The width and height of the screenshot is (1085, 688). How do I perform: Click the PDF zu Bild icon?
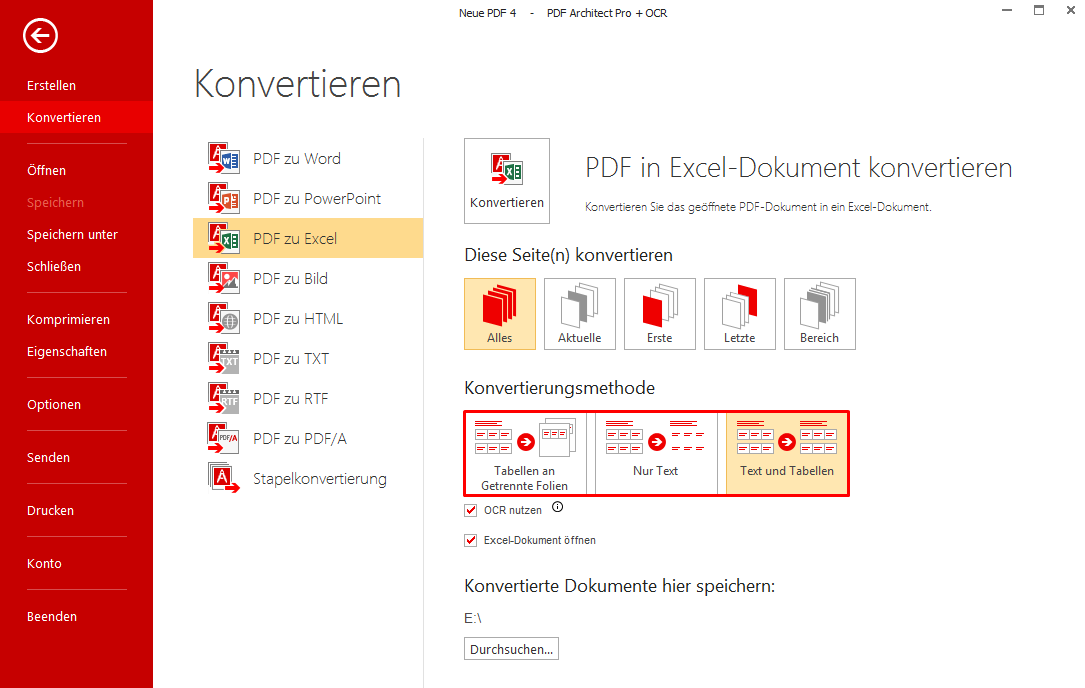[224, 278]
